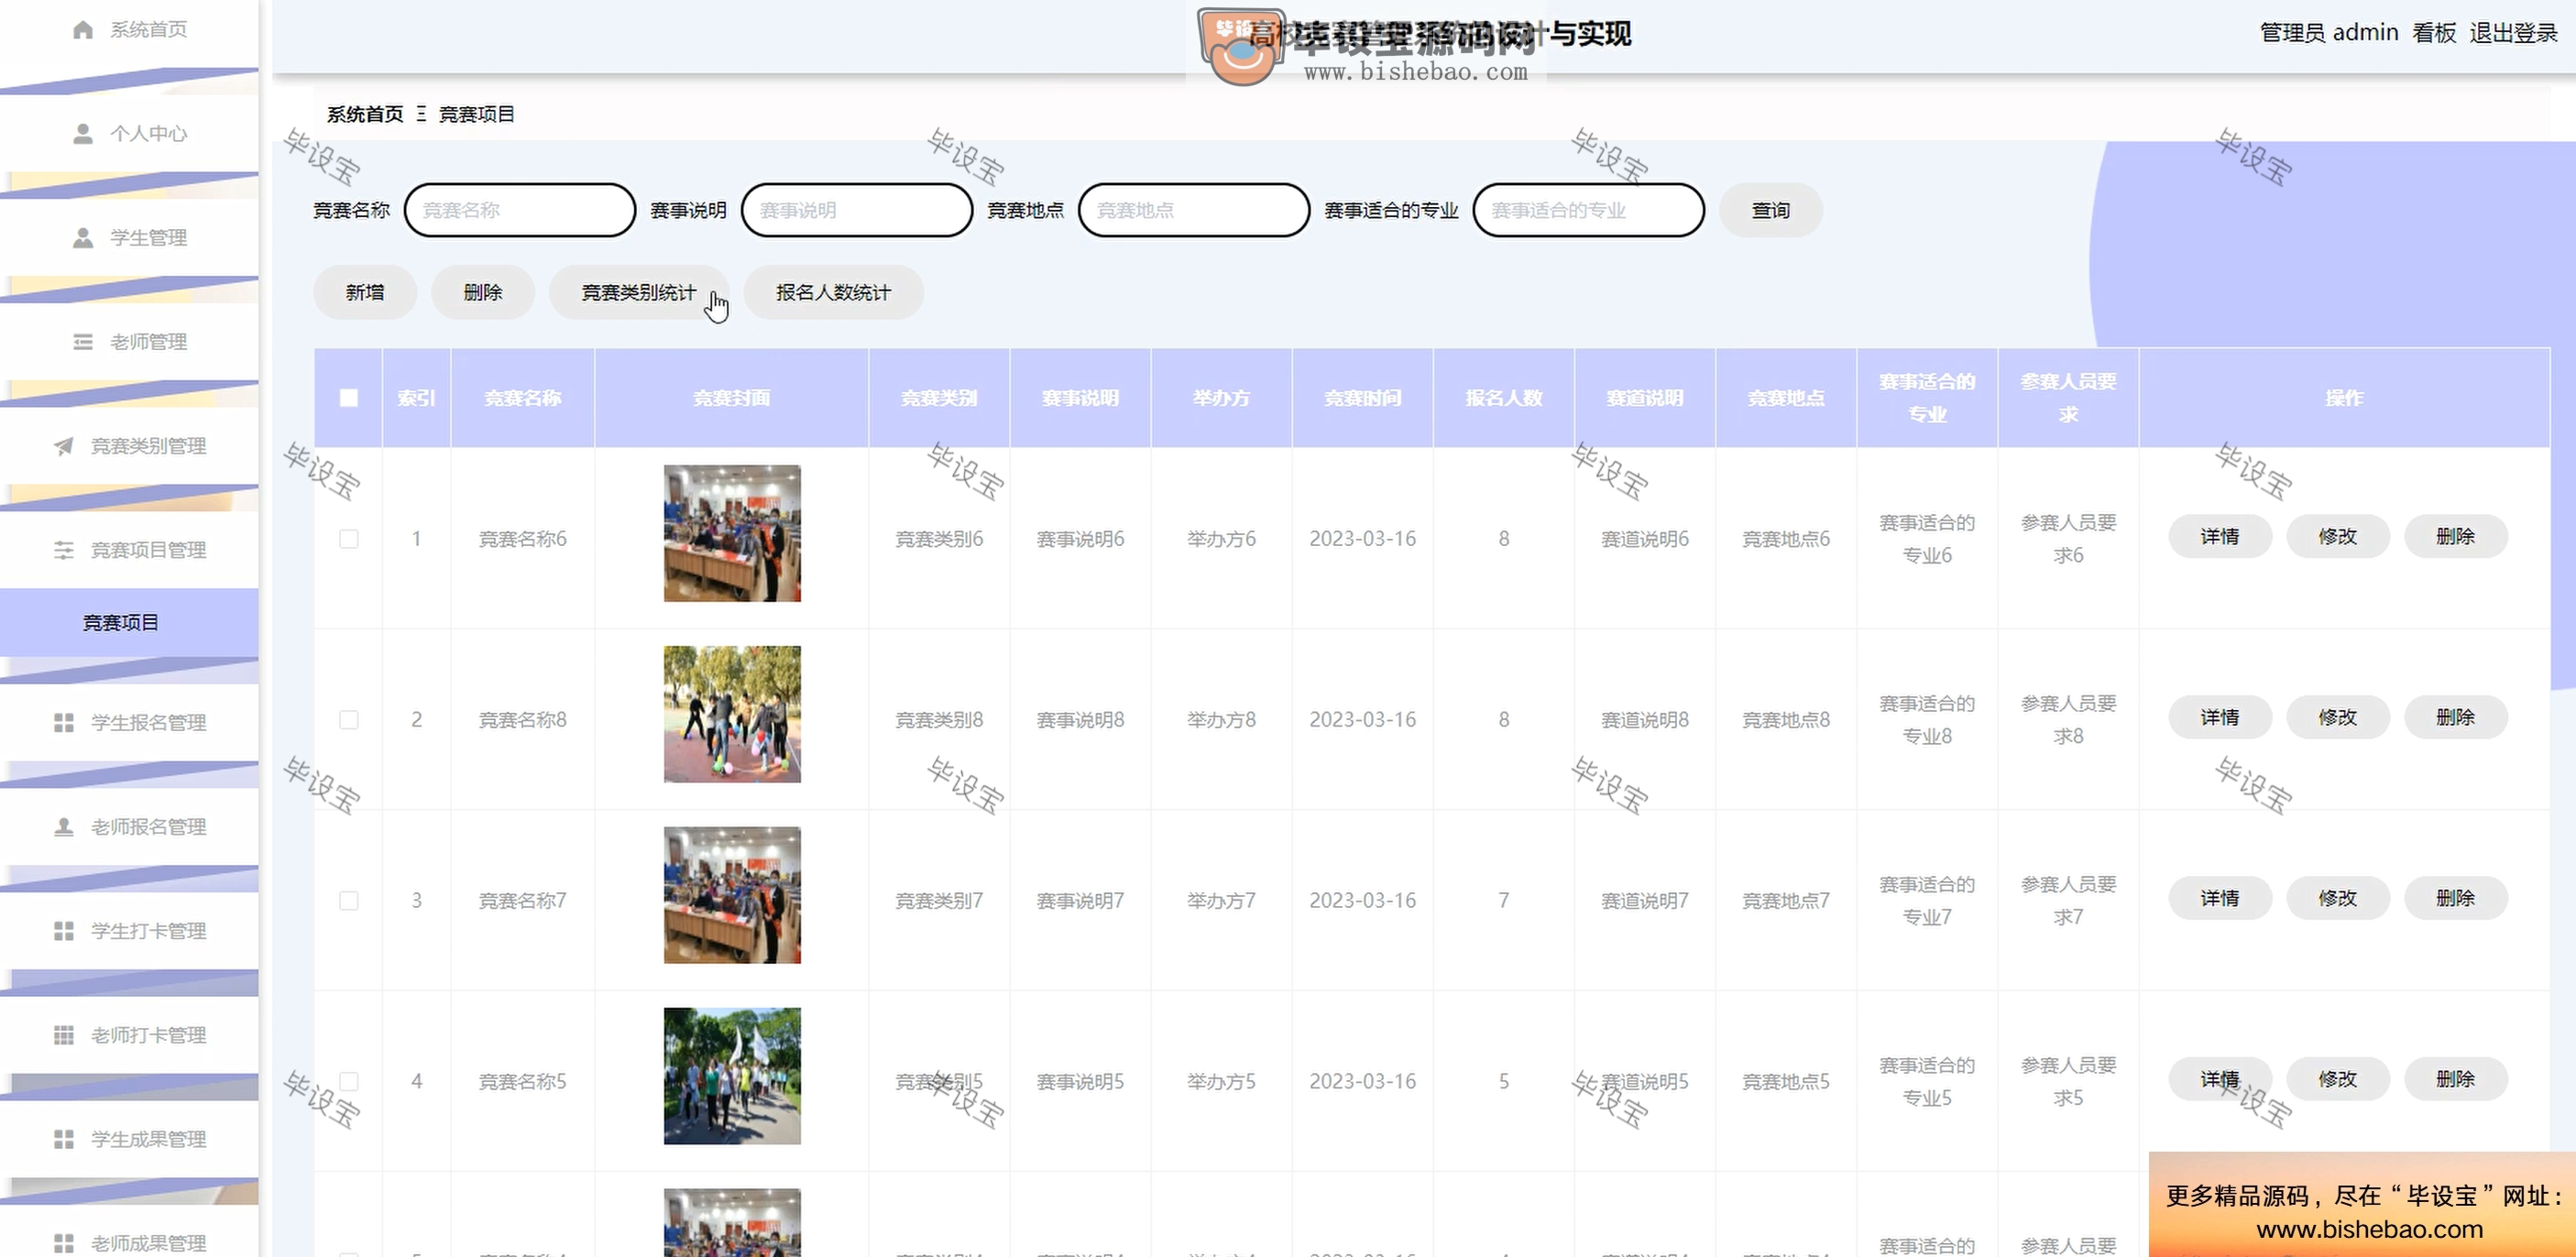
Task: Click the grid icon beside 学生报名管理
Action: click(x=64, y=723)
